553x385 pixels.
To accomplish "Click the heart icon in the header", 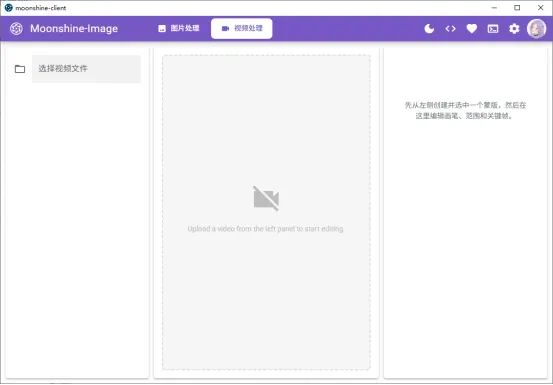I will tap(472, 29).
